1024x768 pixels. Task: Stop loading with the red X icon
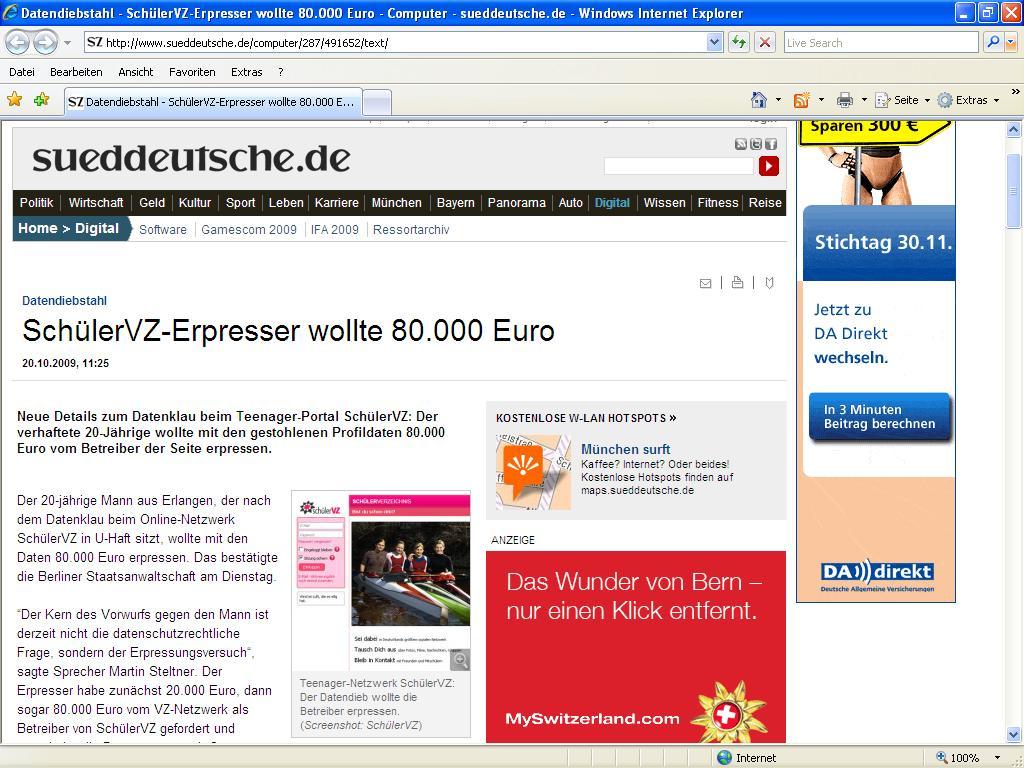point(765,43)
